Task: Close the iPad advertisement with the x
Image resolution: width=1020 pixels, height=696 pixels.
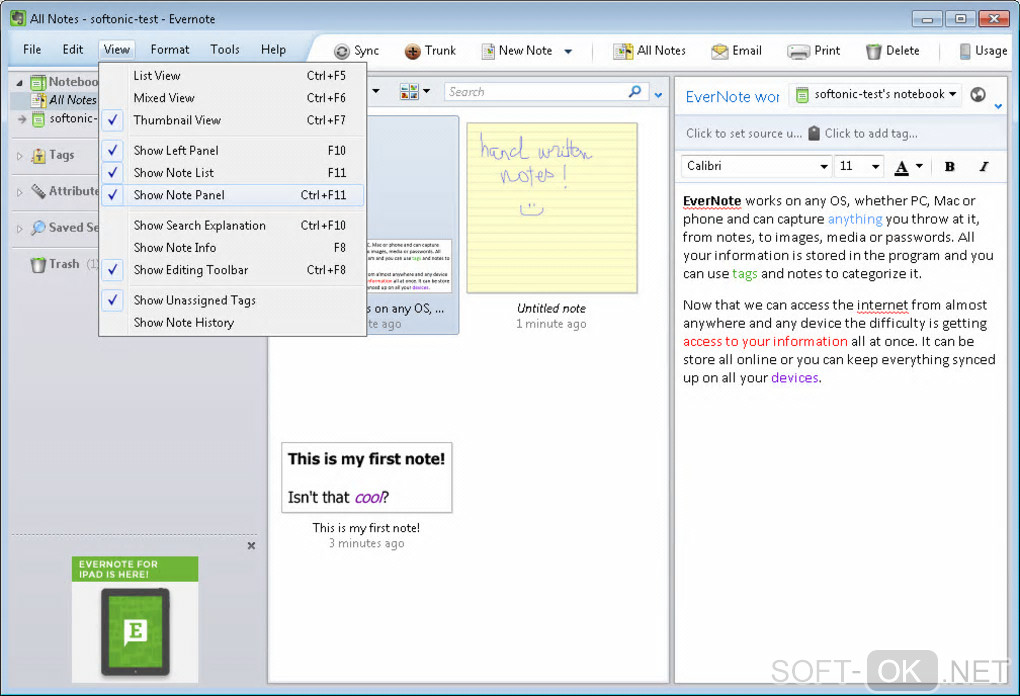Action: (251, 546)
